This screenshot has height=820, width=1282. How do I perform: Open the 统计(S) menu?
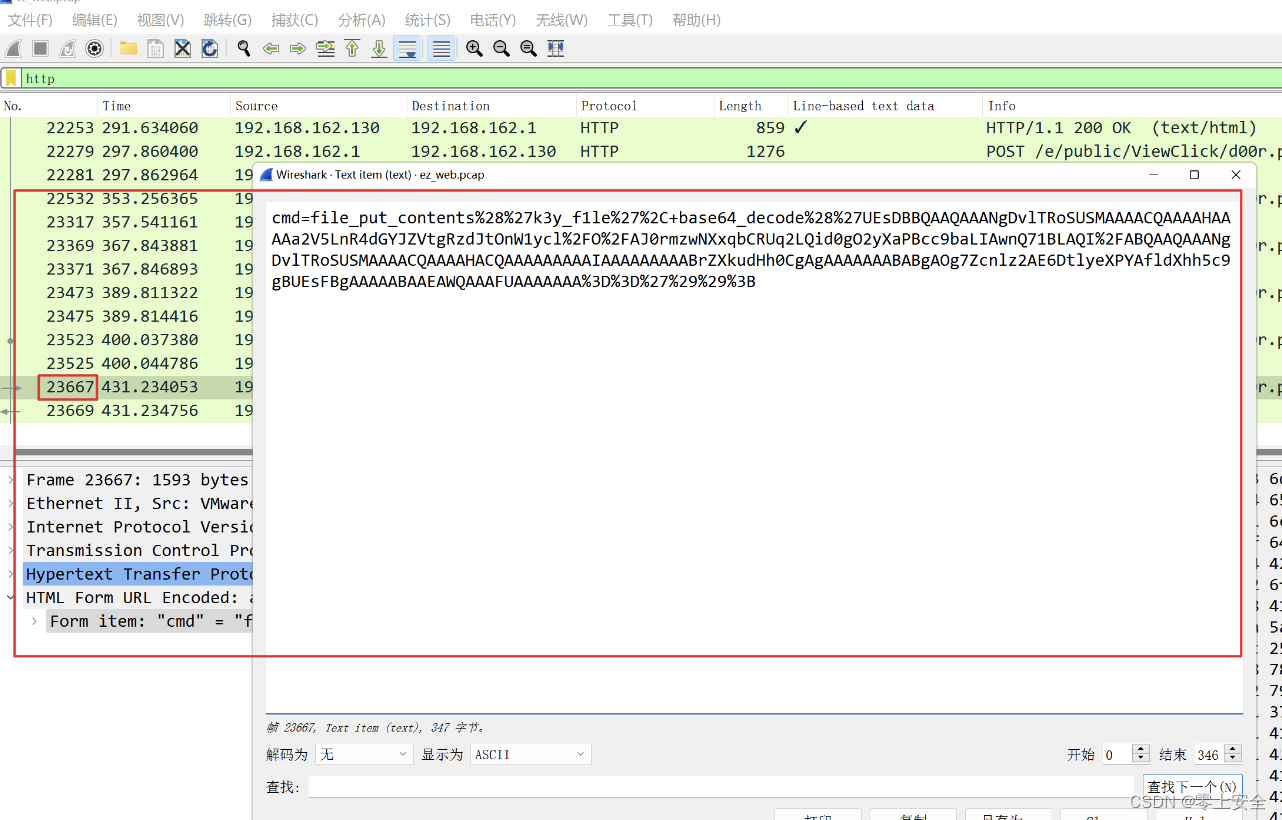(427, 20)
